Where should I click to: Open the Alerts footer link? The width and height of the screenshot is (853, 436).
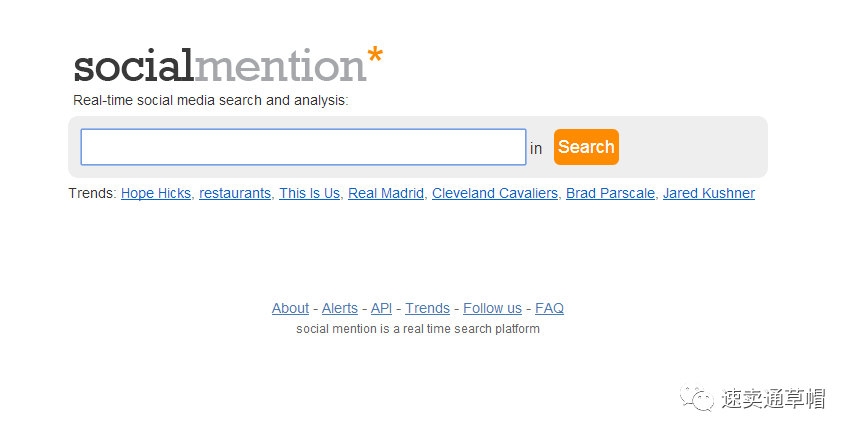pos(340,308)
